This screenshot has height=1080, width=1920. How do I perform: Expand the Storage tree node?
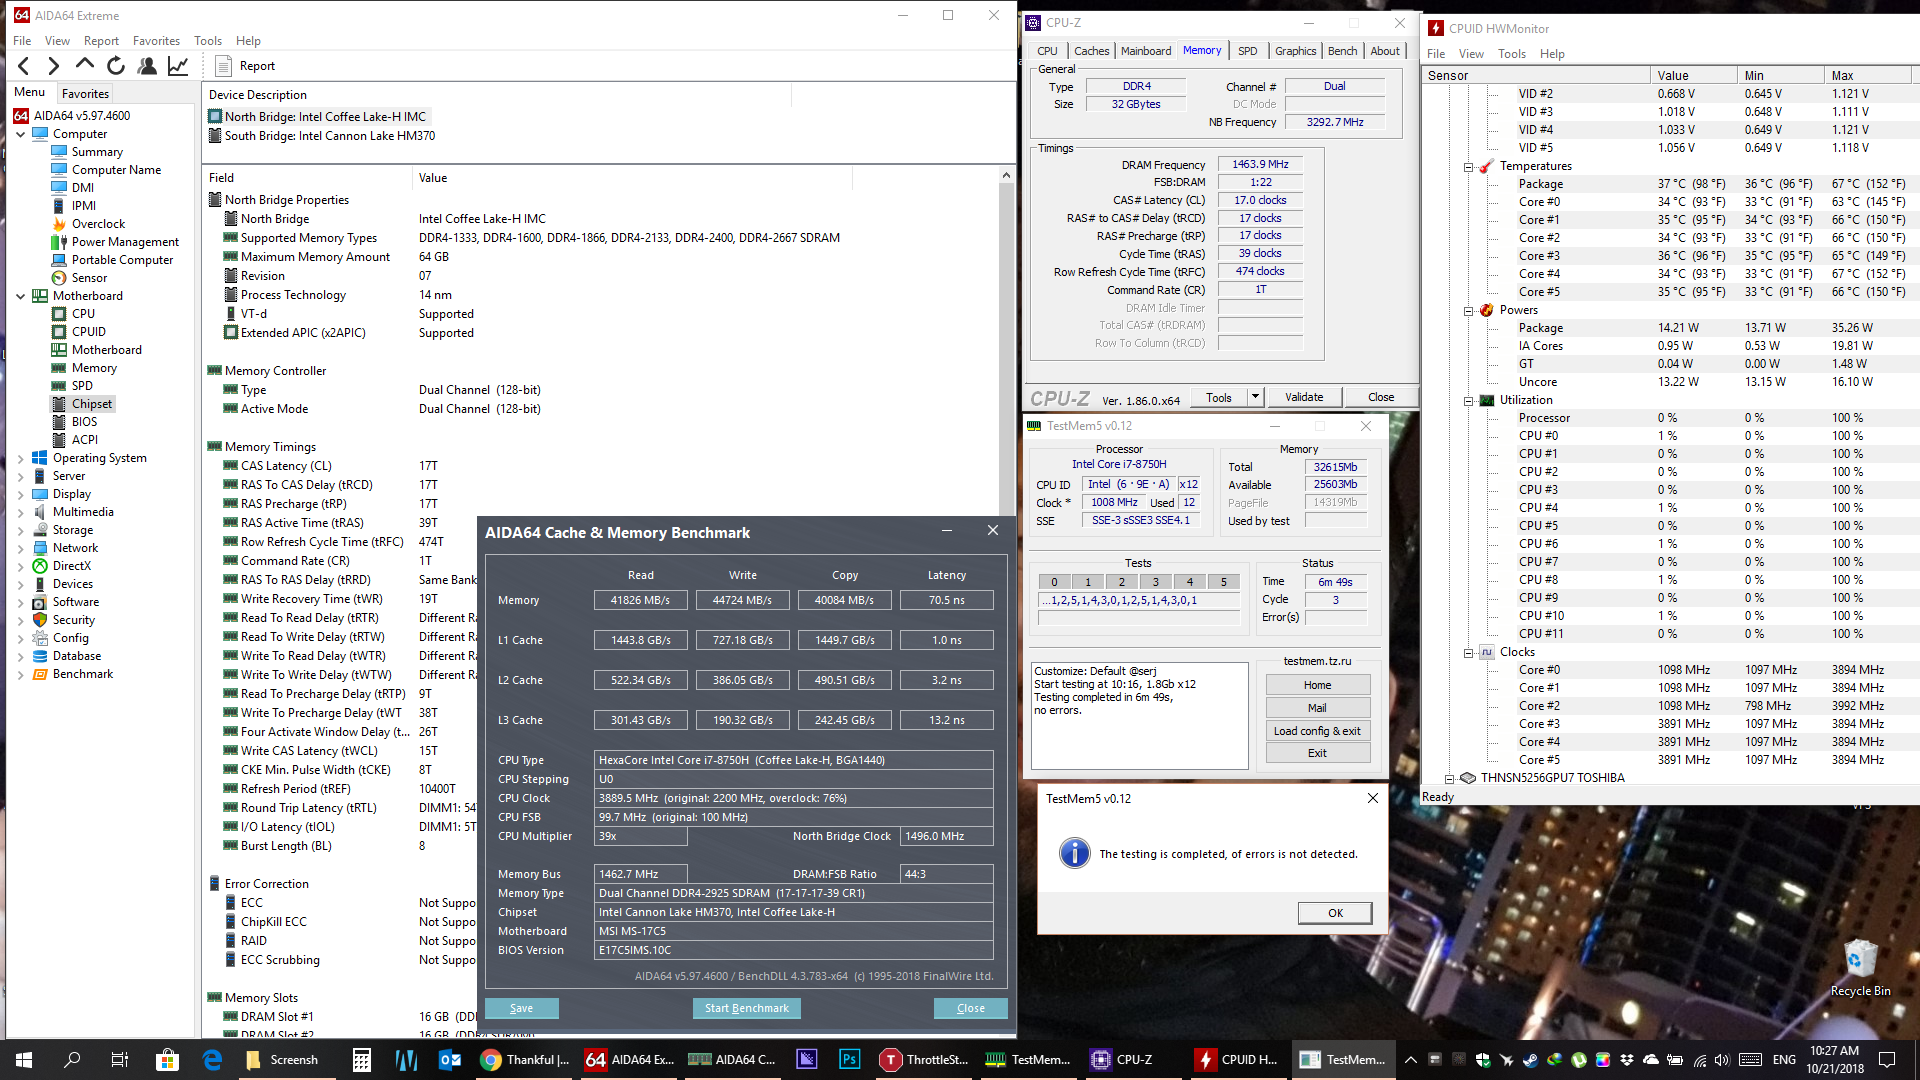20,530
